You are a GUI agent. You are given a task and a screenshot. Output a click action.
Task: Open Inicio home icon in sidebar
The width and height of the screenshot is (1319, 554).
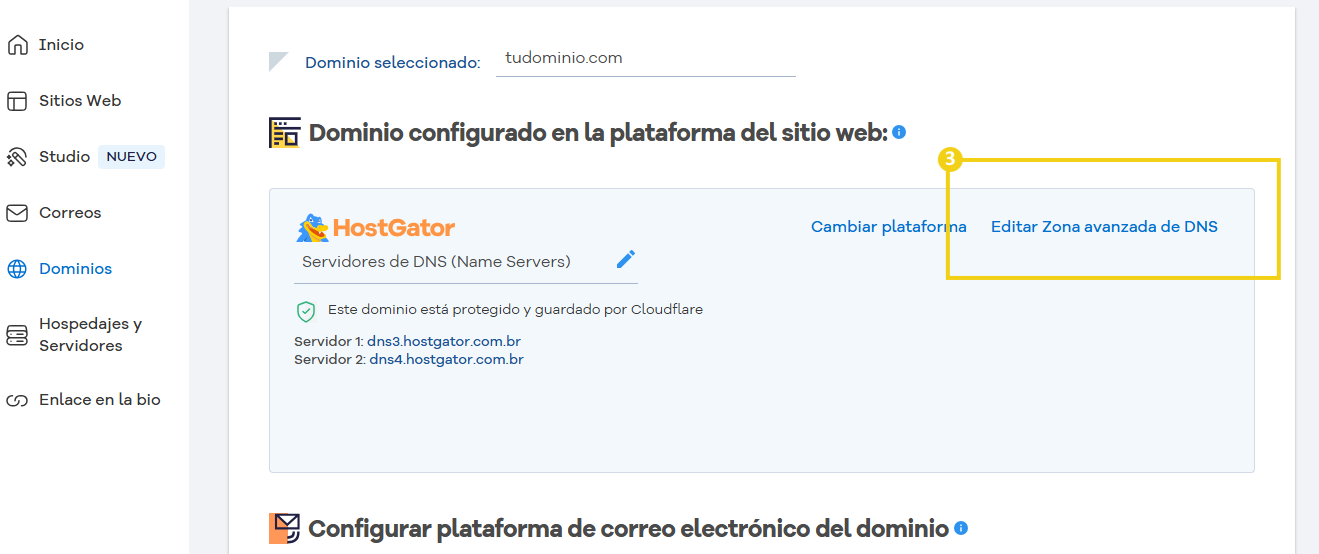[17, 45]
